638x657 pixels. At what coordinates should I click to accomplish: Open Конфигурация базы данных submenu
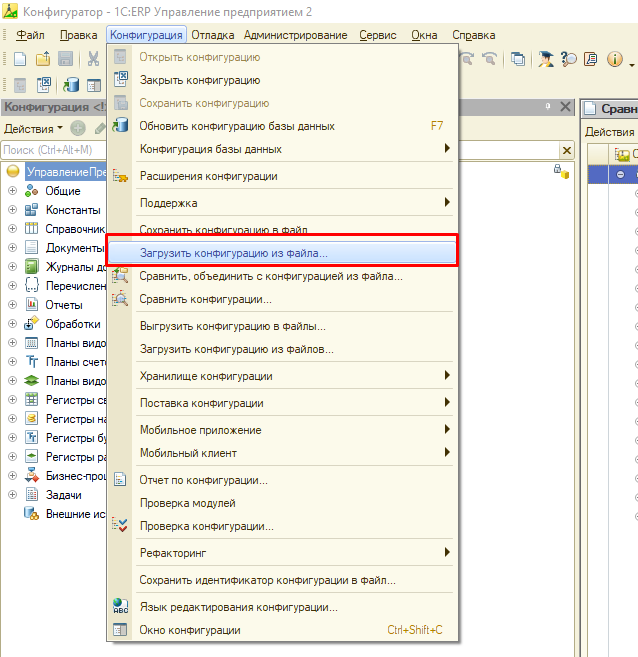pos(282,149)
